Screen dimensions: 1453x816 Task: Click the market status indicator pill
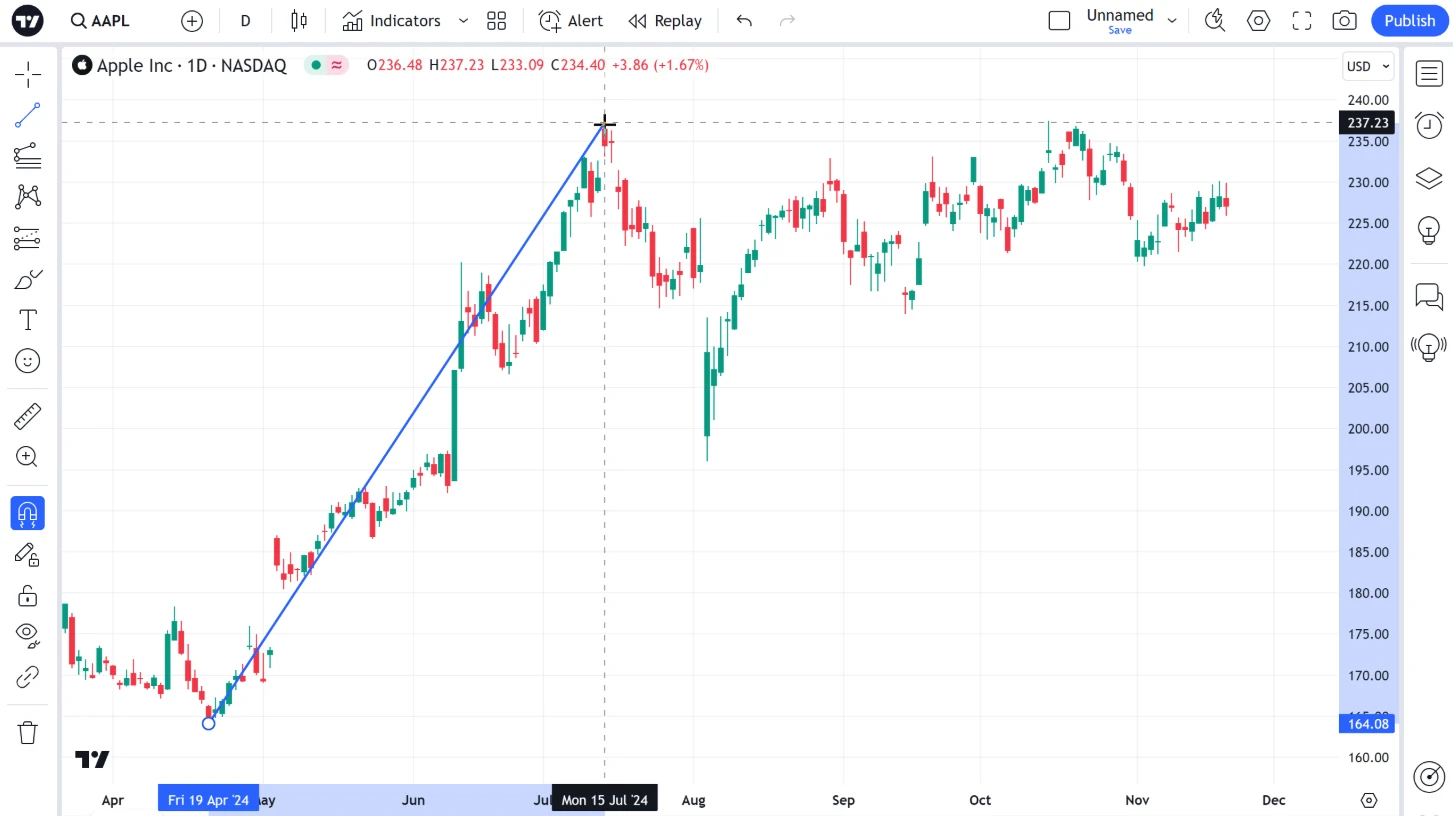pyautogui.click(x=328, y=66)
